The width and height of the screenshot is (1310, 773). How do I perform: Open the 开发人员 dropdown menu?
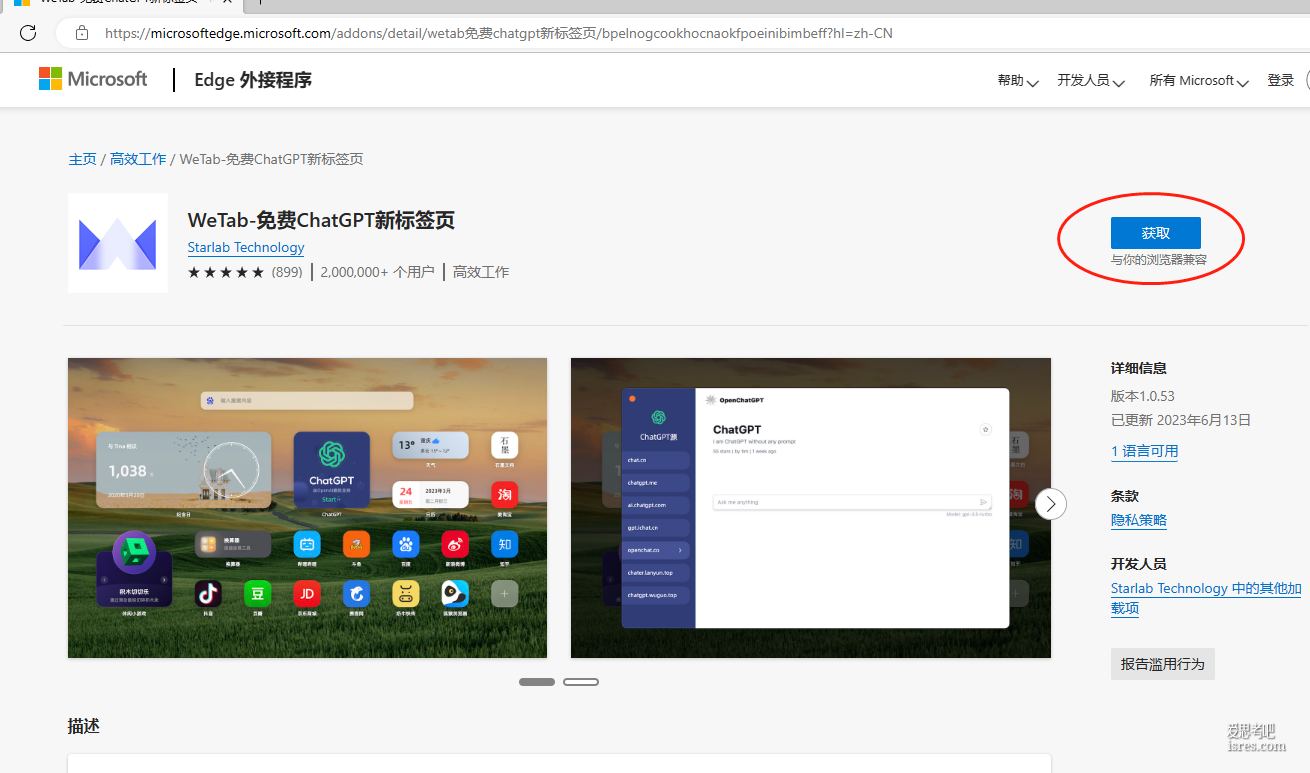1091,81
